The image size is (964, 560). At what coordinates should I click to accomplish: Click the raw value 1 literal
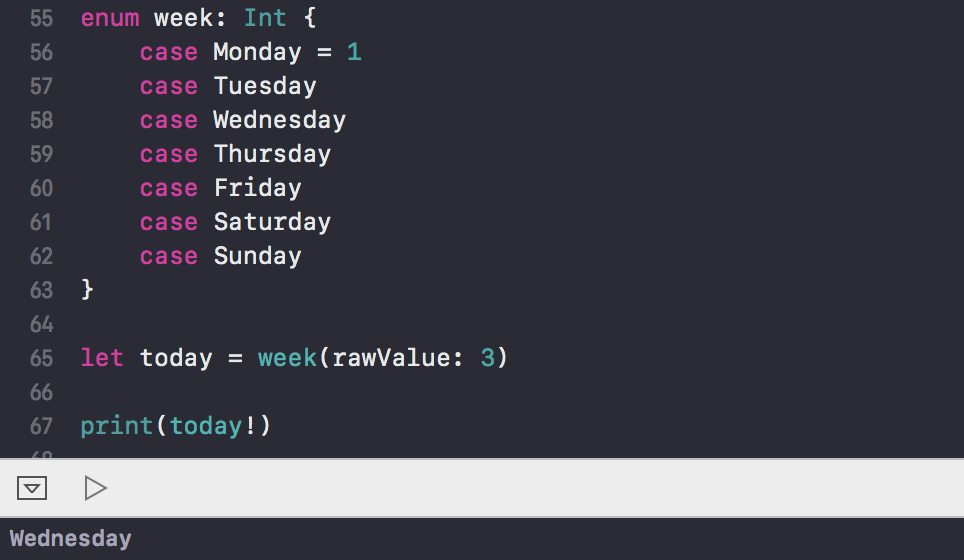[354, 52]
